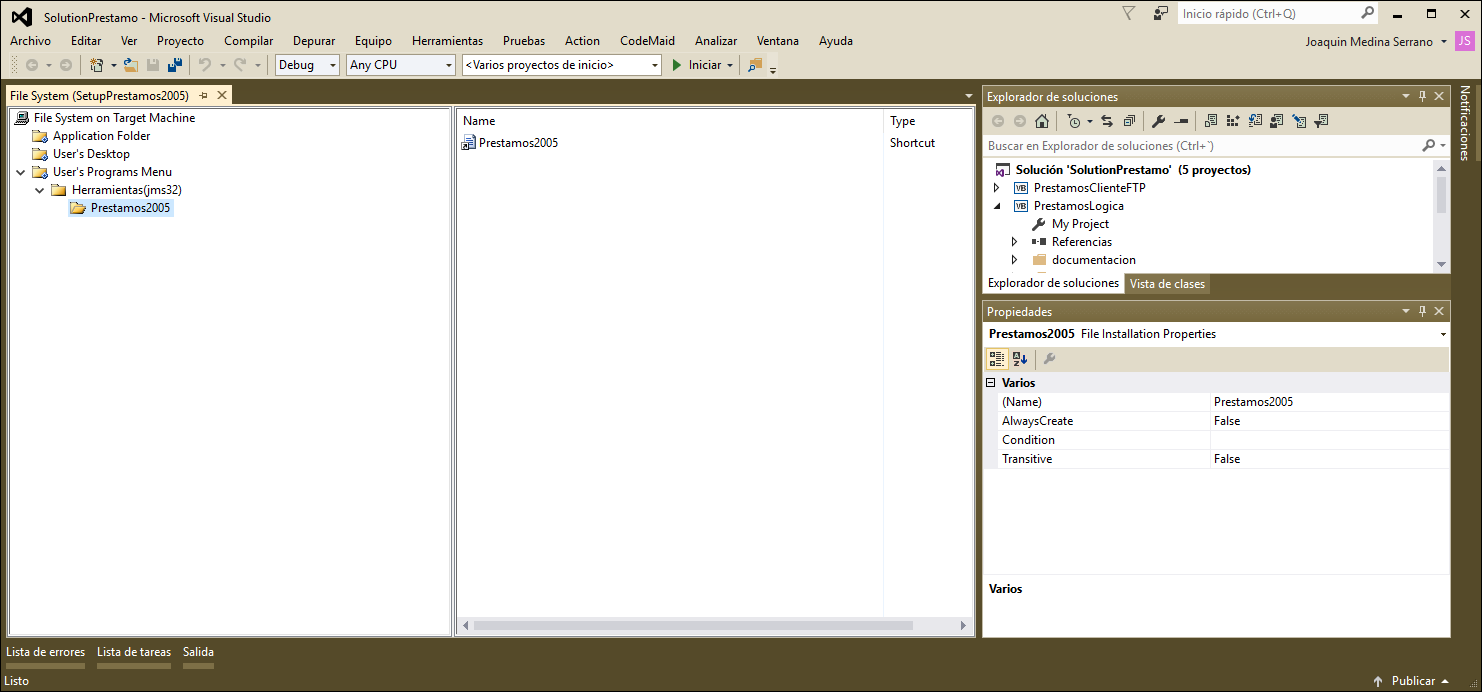This screenshot has height=692, width=1482.
Task: Click the Open File folder icon in toolbar
Action: (130, 65)
